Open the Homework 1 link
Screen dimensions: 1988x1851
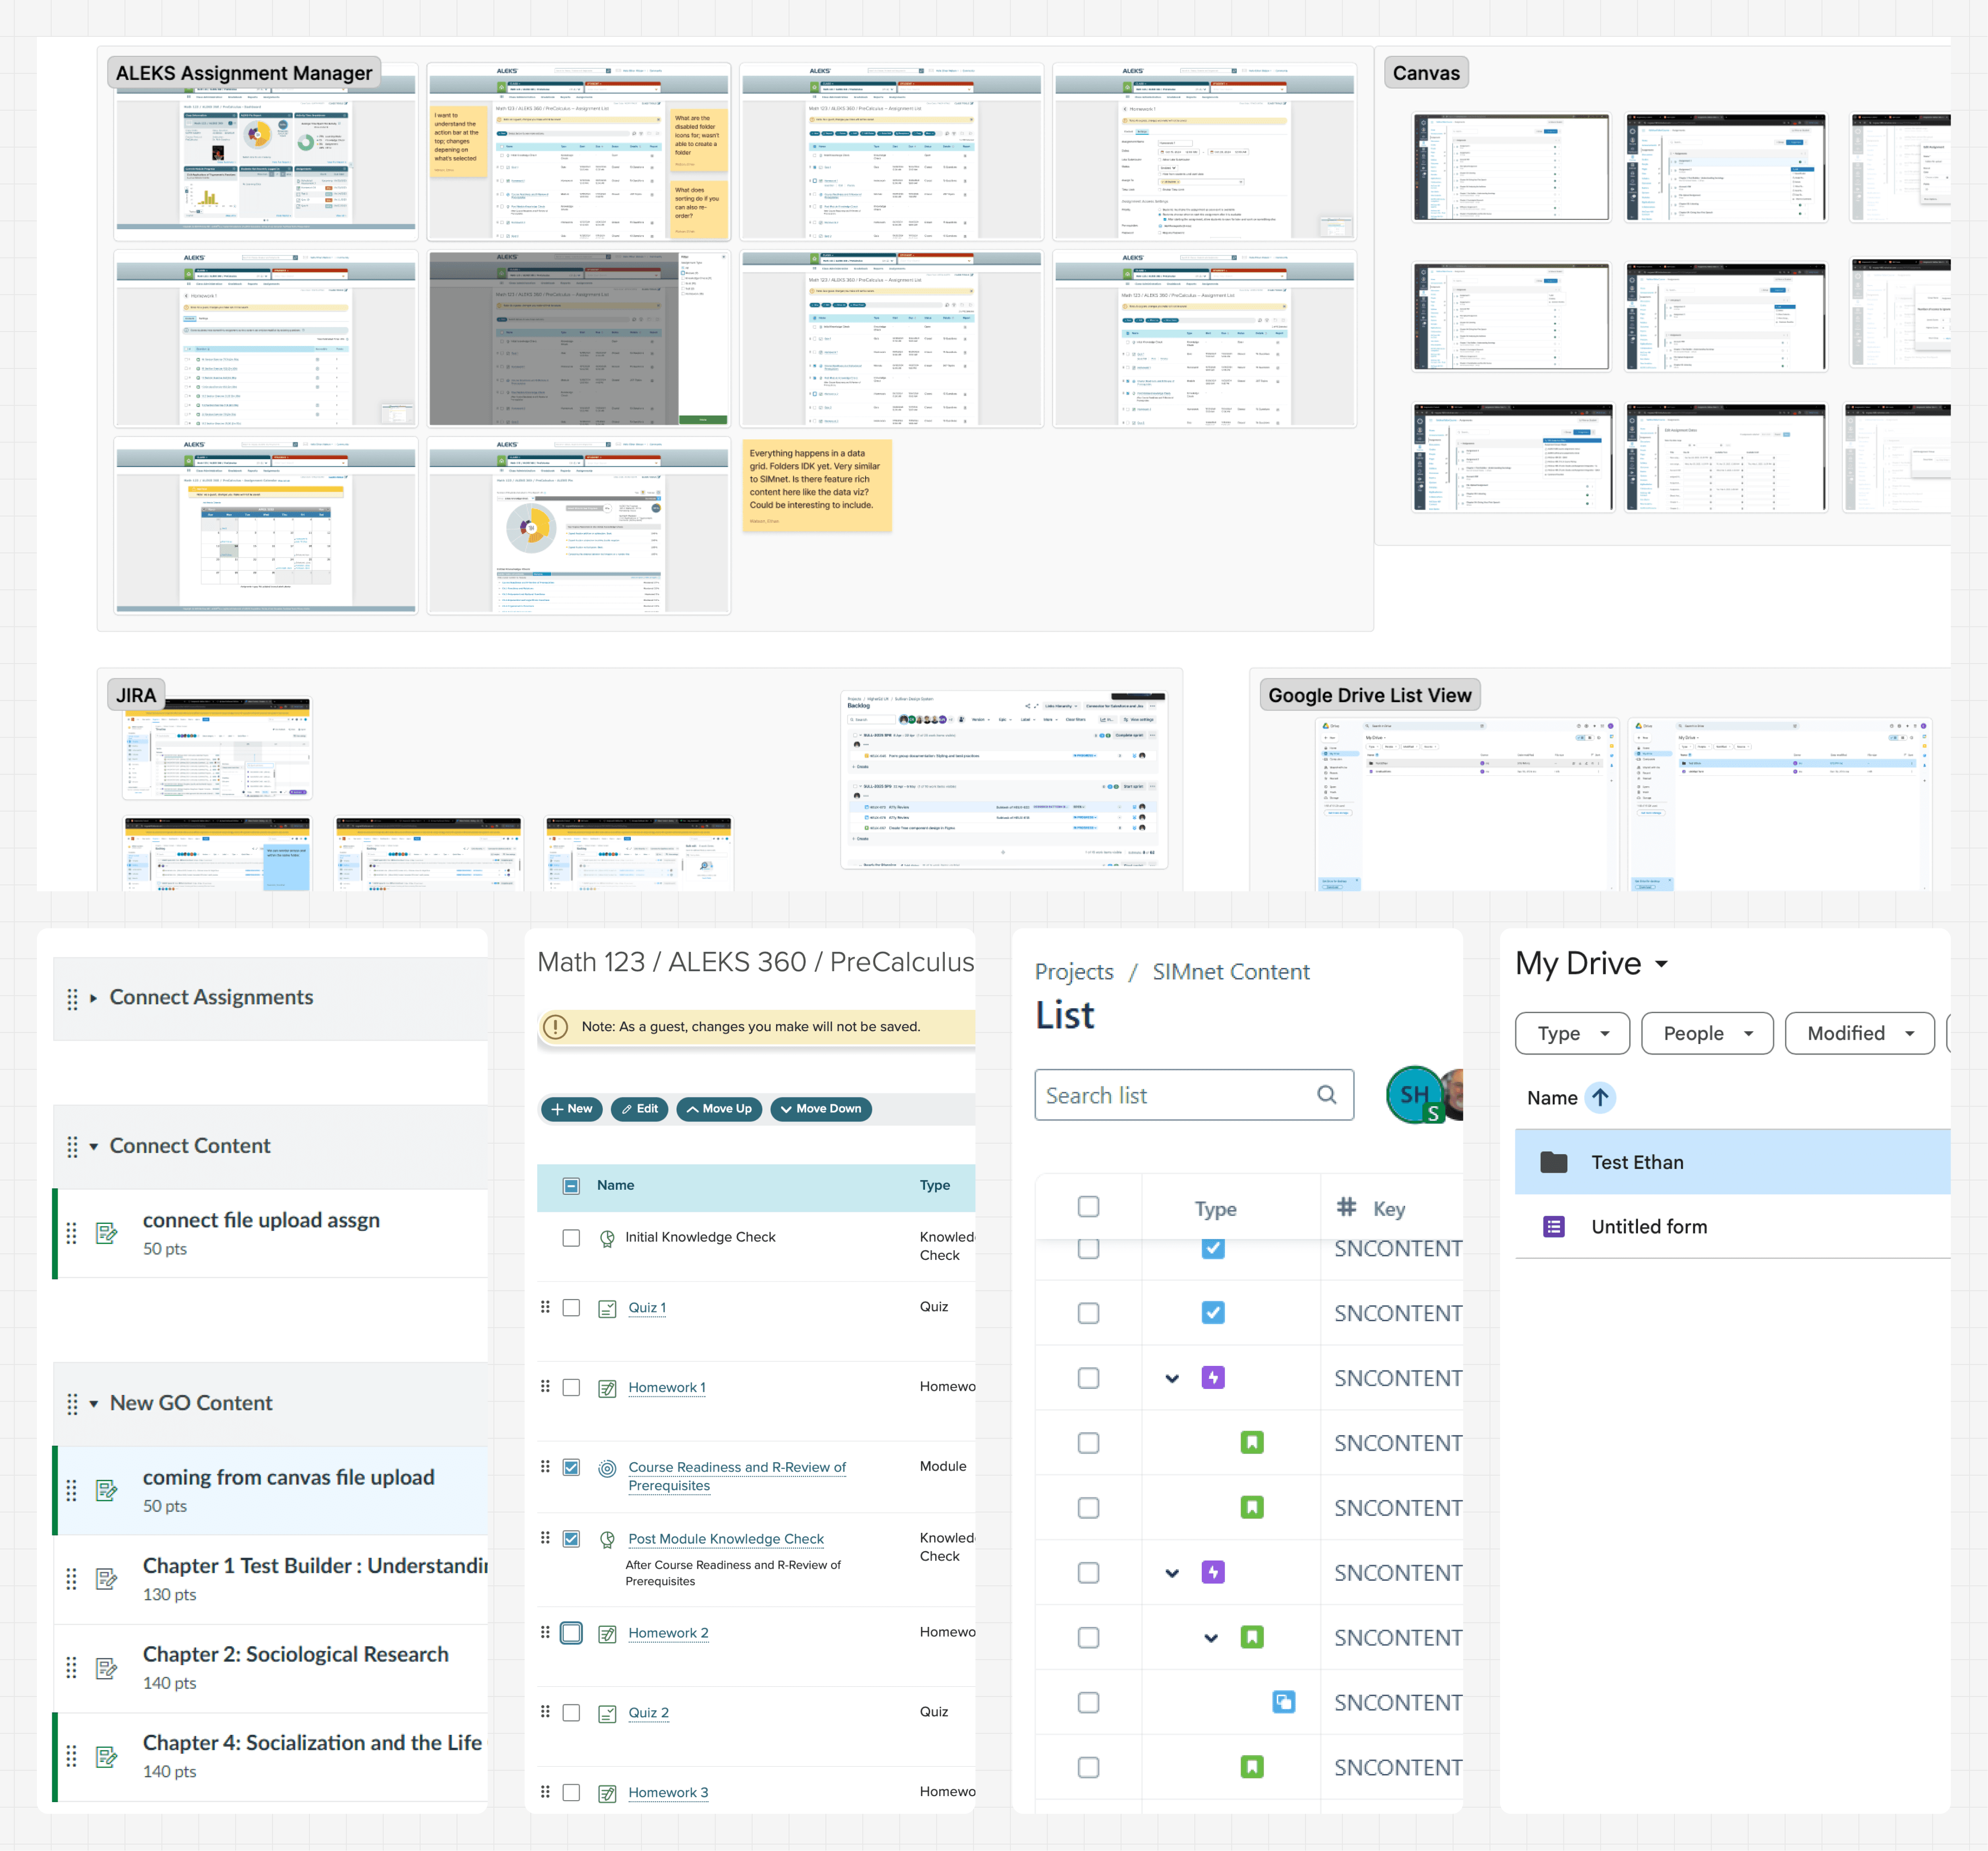click(x=666, y=1388)
